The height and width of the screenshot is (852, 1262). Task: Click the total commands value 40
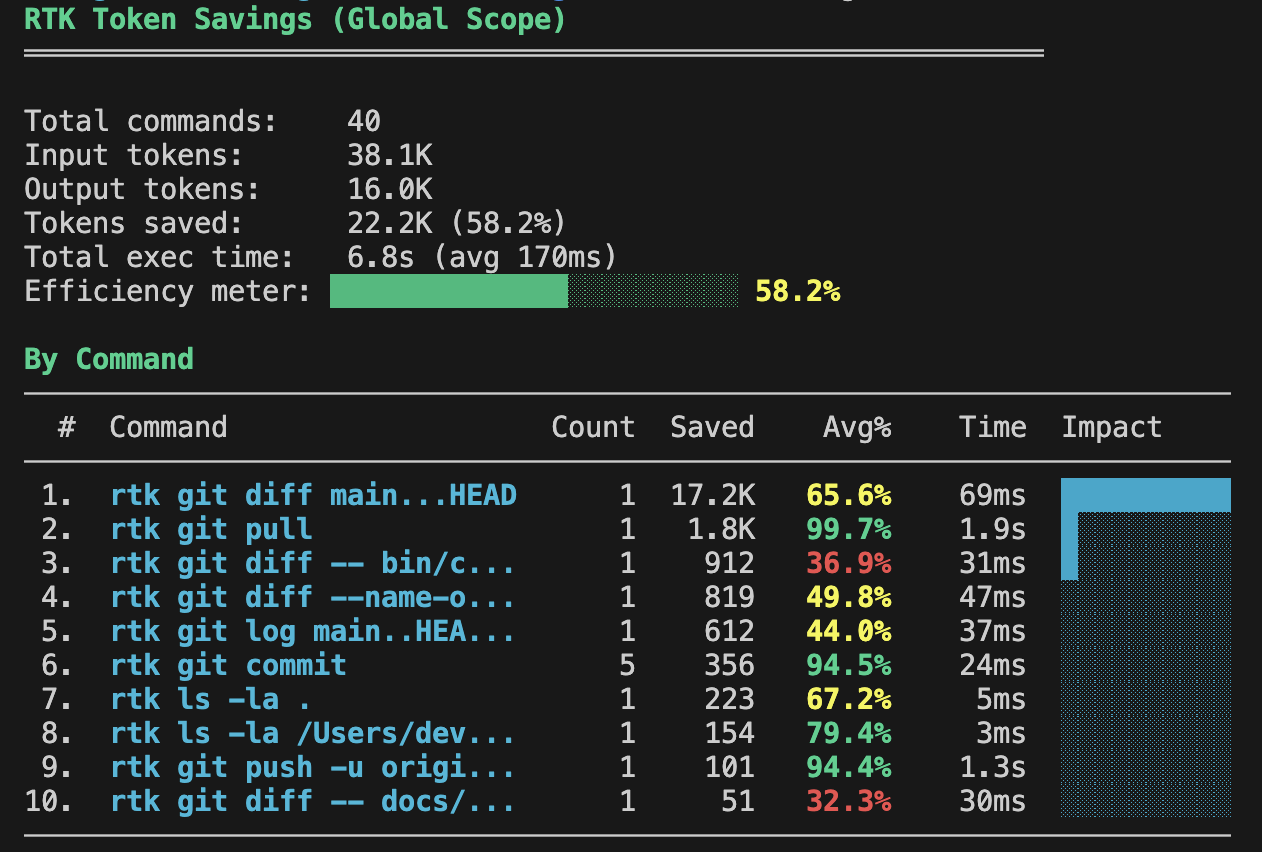(364, 121)
